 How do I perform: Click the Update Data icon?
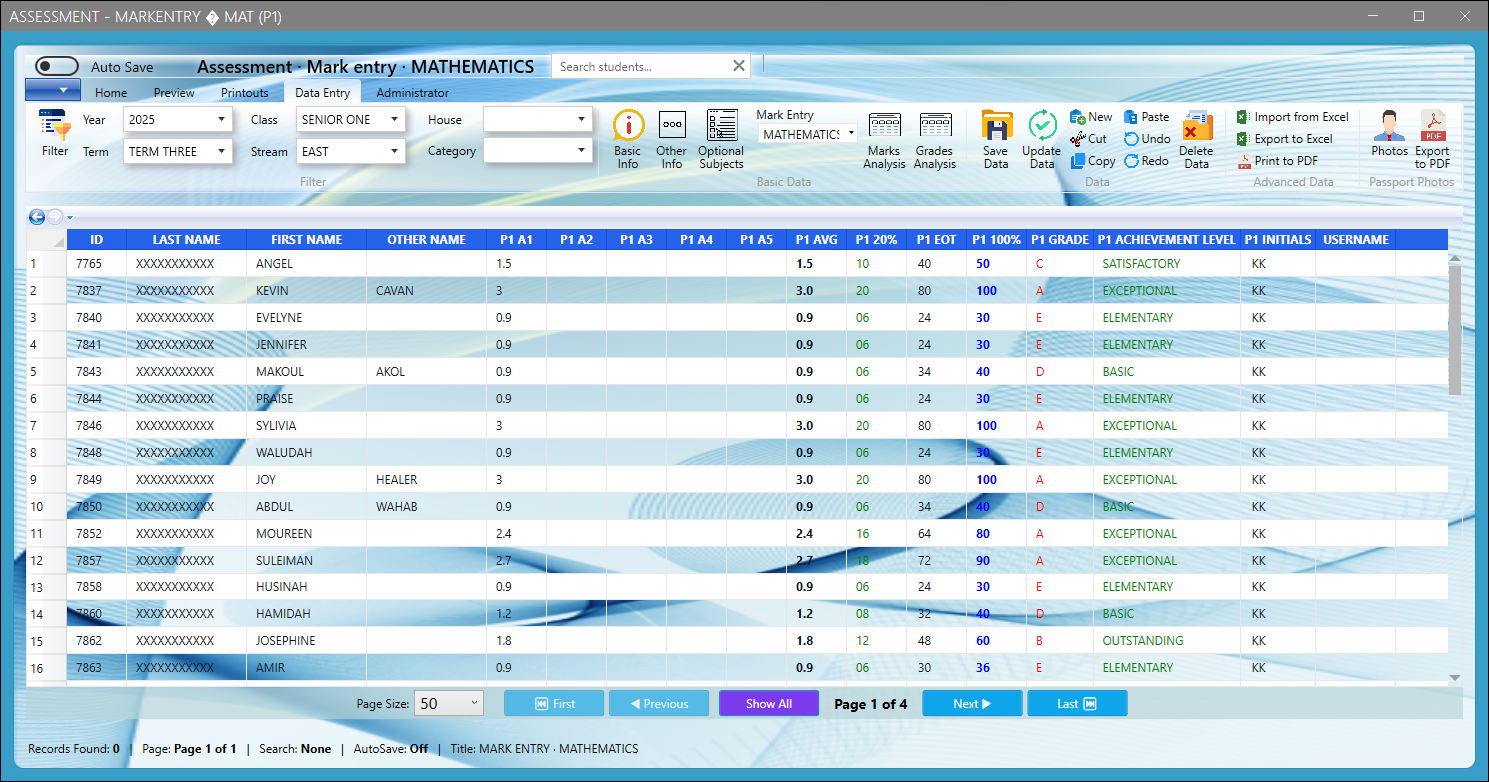(x=1042, y=126)
